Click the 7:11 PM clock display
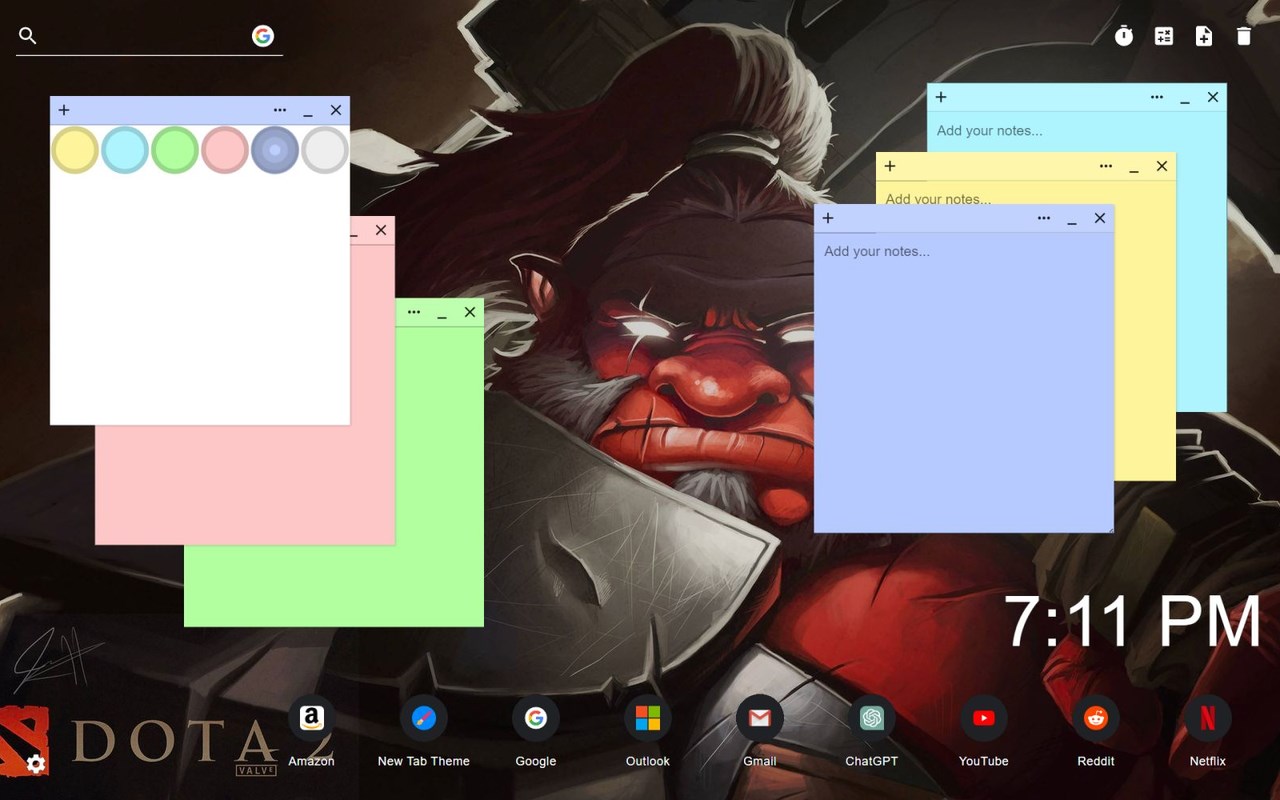Screen dimensions: 1280x800 [x=1133, y=622]
